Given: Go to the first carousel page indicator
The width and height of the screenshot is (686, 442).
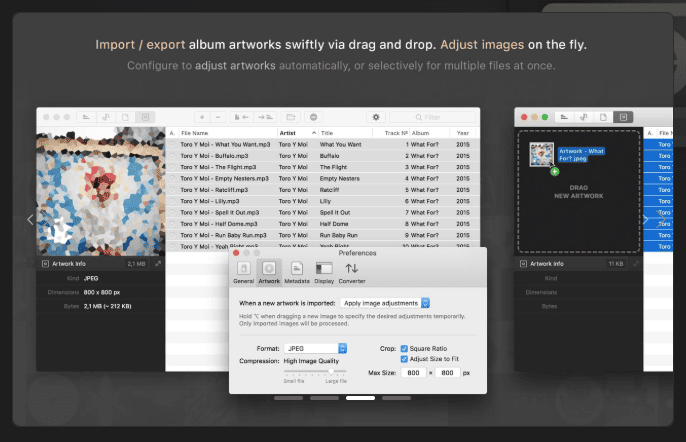Looking at the screenshot, I should click(x=288, y=398).
